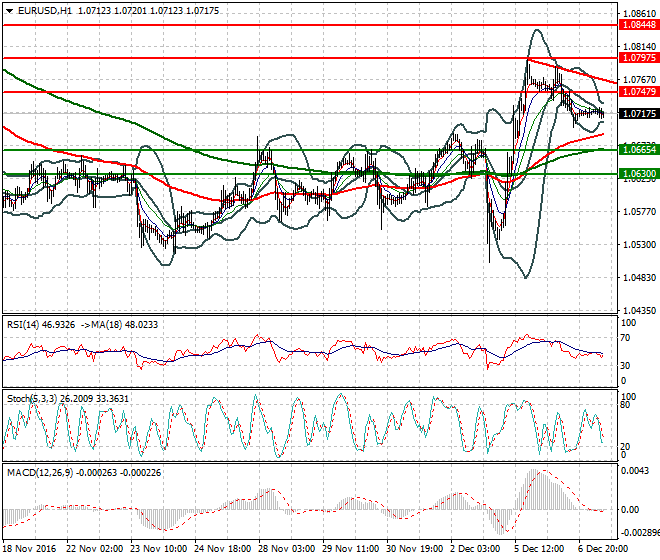Click the 22 Nov 02:00 time axis label
Screen dimensions: 660x560
pos(95,549)
